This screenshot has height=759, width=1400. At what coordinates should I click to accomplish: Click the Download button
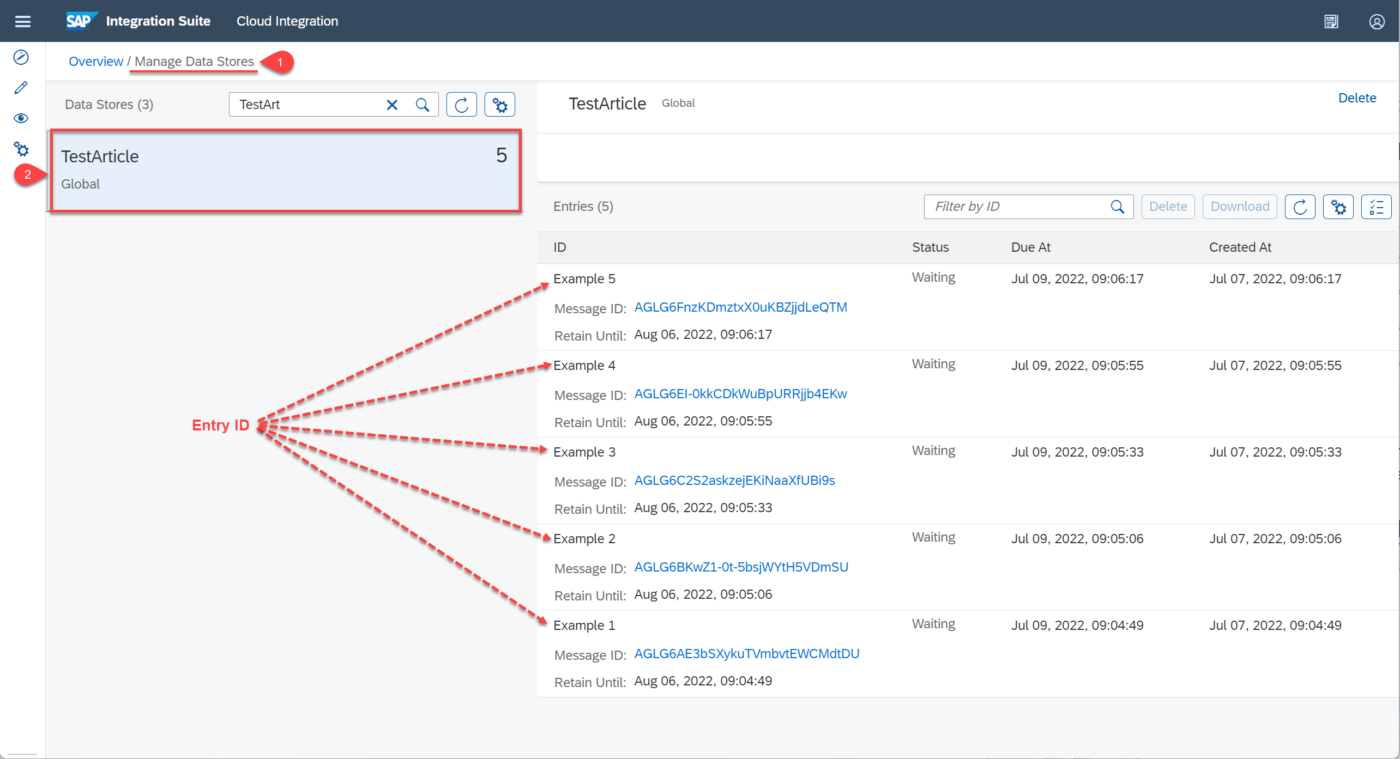point(1240,207)
